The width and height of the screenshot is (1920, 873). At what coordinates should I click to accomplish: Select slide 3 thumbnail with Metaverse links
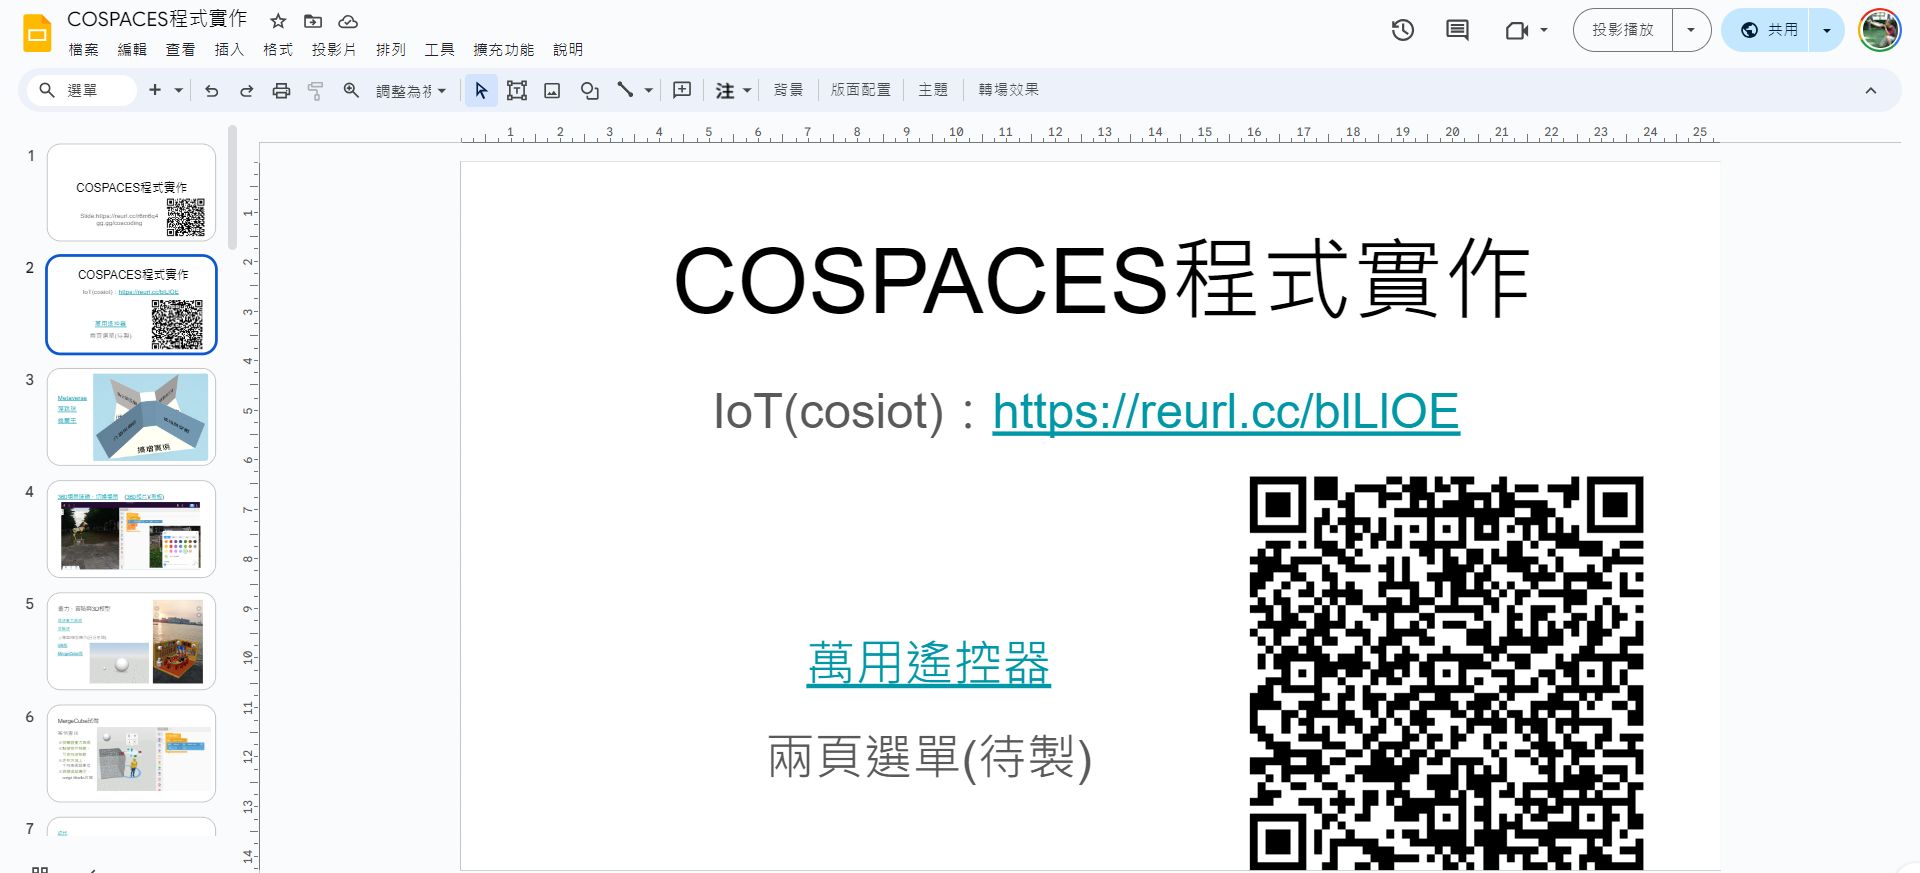click(131, 416)
